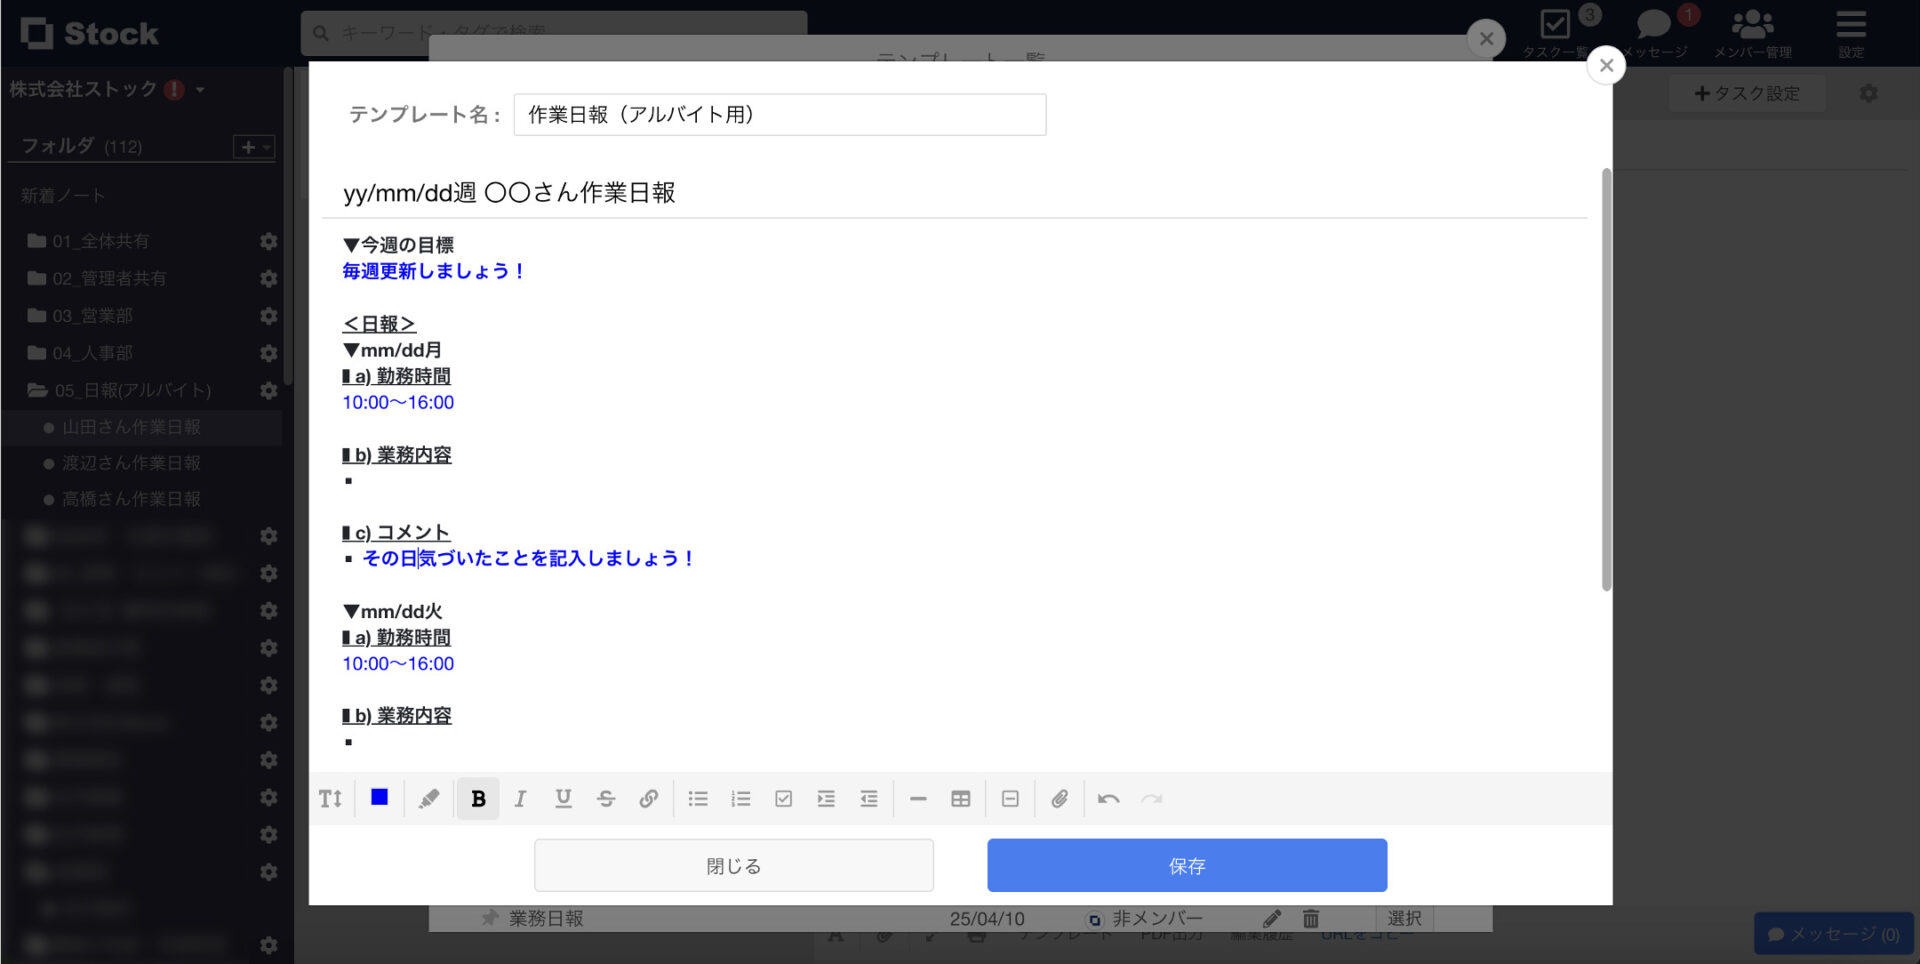Open 渡辺さん作業日報 note
This screenshot has width=1920, height=964.
131,463
